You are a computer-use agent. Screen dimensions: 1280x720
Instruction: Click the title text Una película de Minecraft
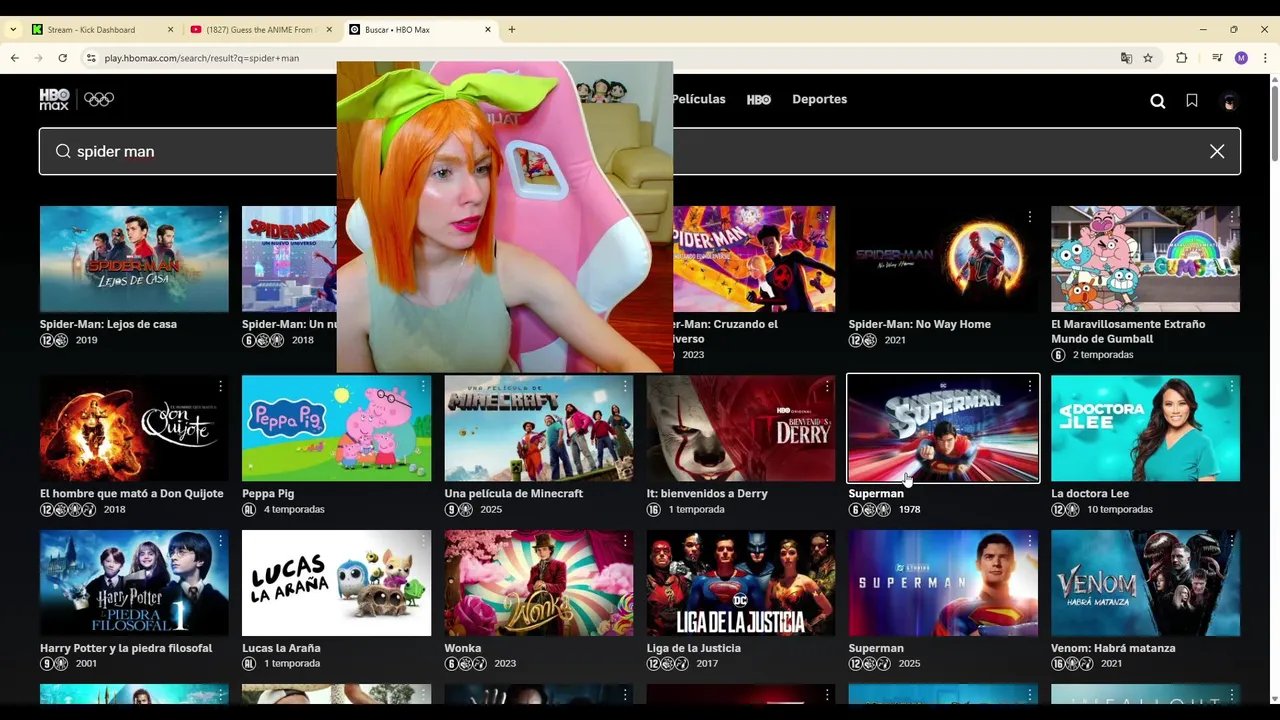(x=513, y=493)
